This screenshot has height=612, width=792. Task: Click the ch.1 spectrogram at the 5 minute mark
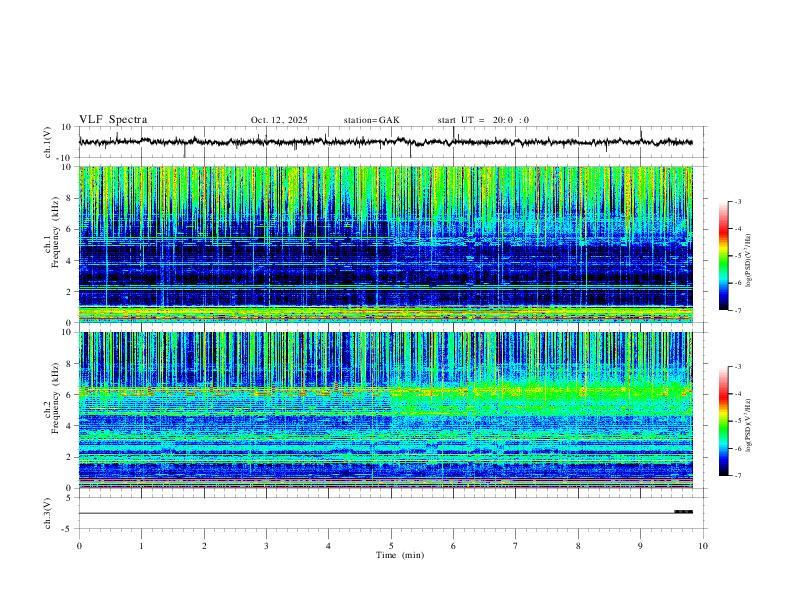point(391,244)
